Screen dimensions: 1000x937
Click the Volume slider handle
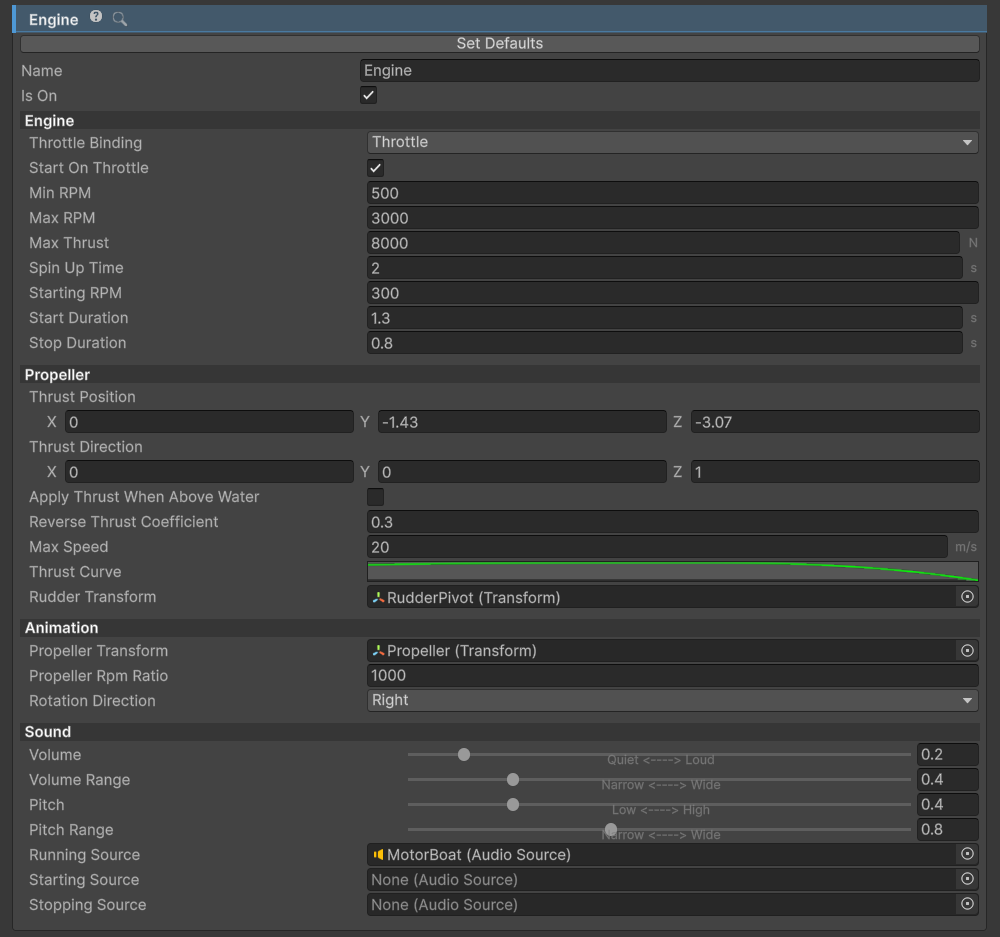[464, 755]
